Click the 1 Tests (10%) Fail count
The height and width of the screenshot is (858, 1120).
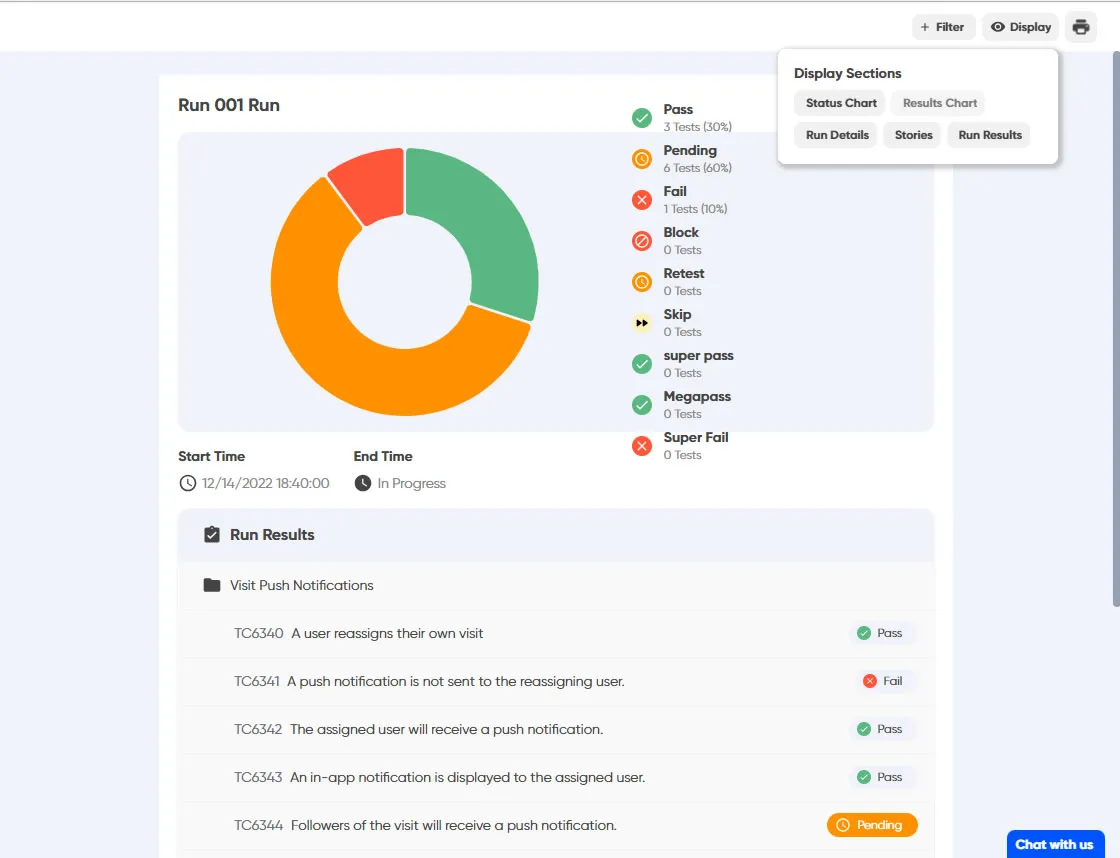point(695,209)
